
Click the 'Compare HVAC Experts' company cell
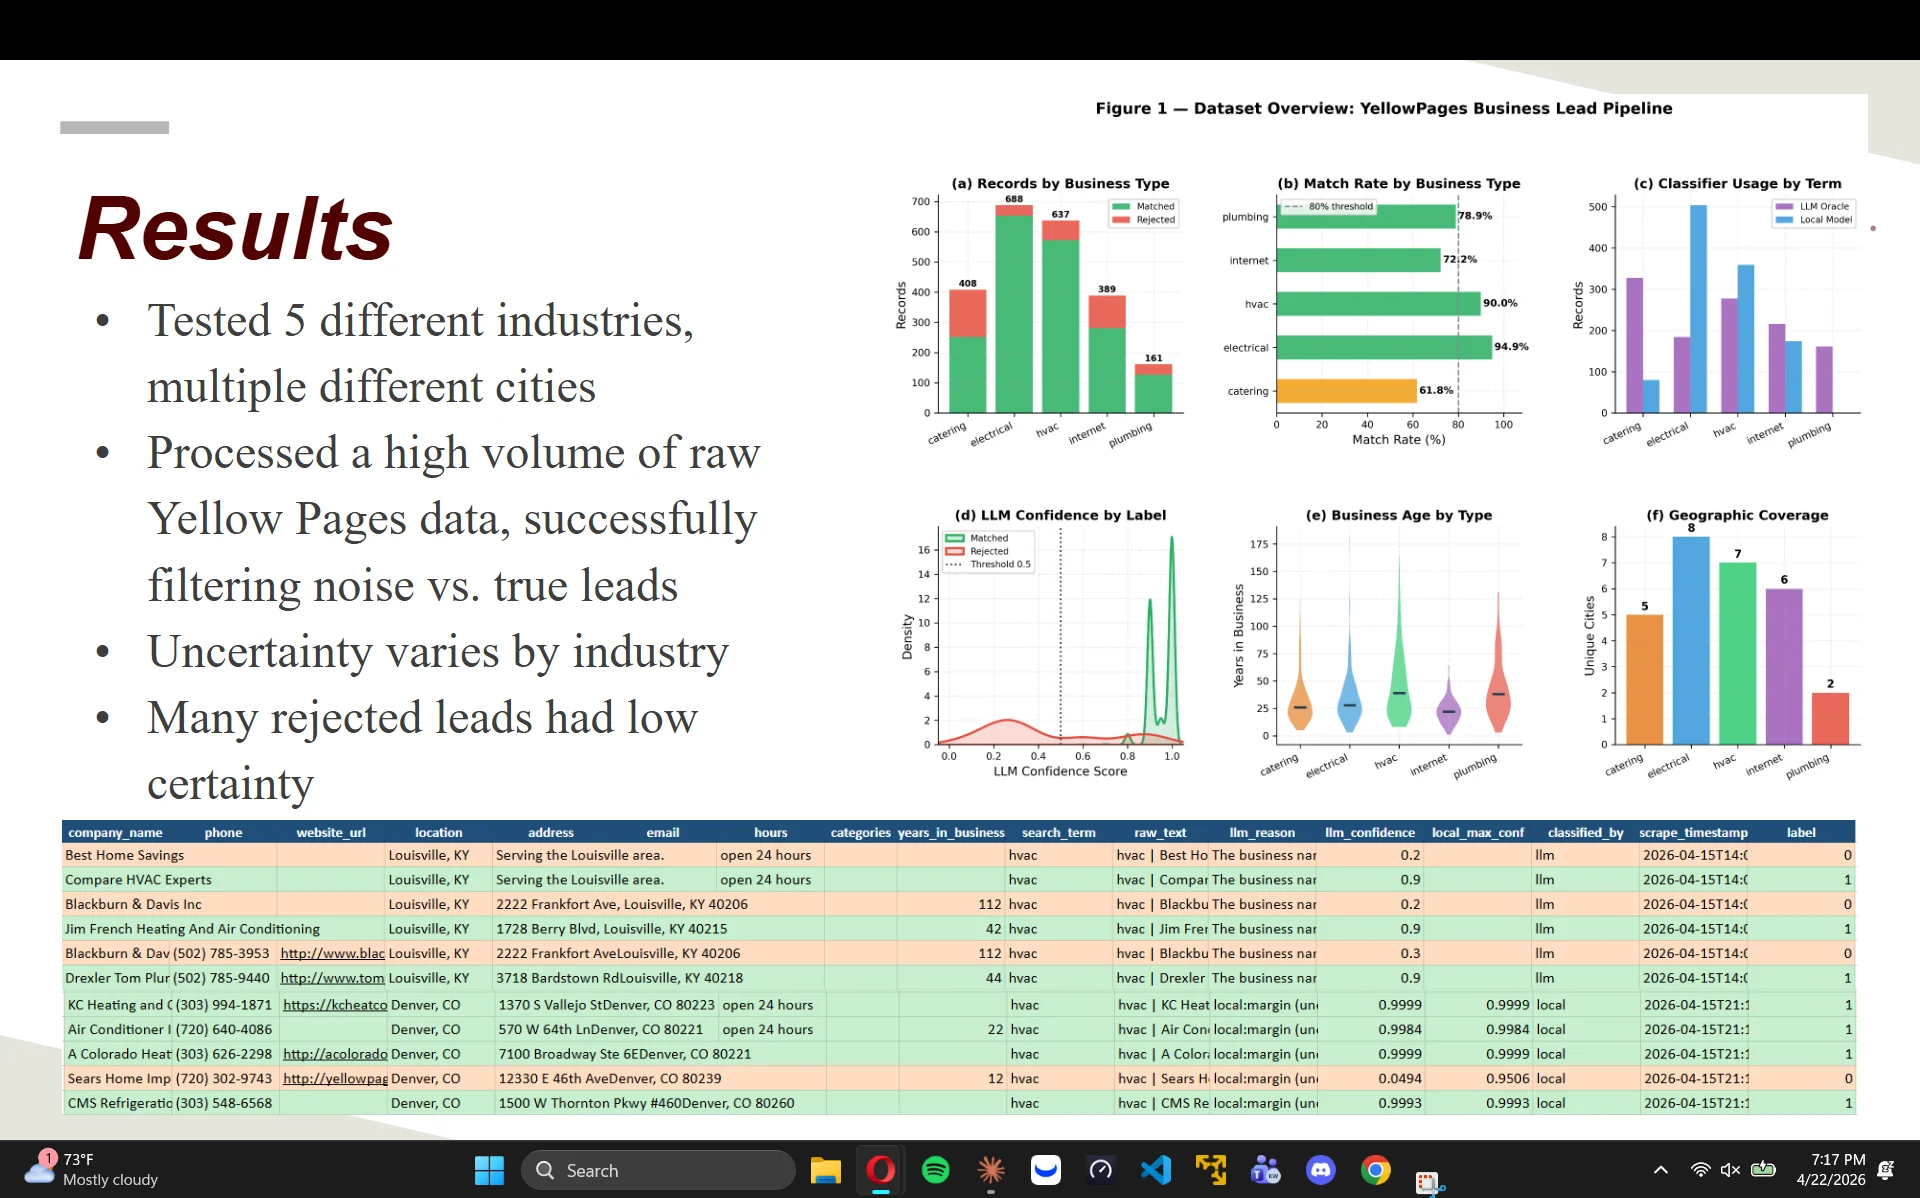point(138,880)
